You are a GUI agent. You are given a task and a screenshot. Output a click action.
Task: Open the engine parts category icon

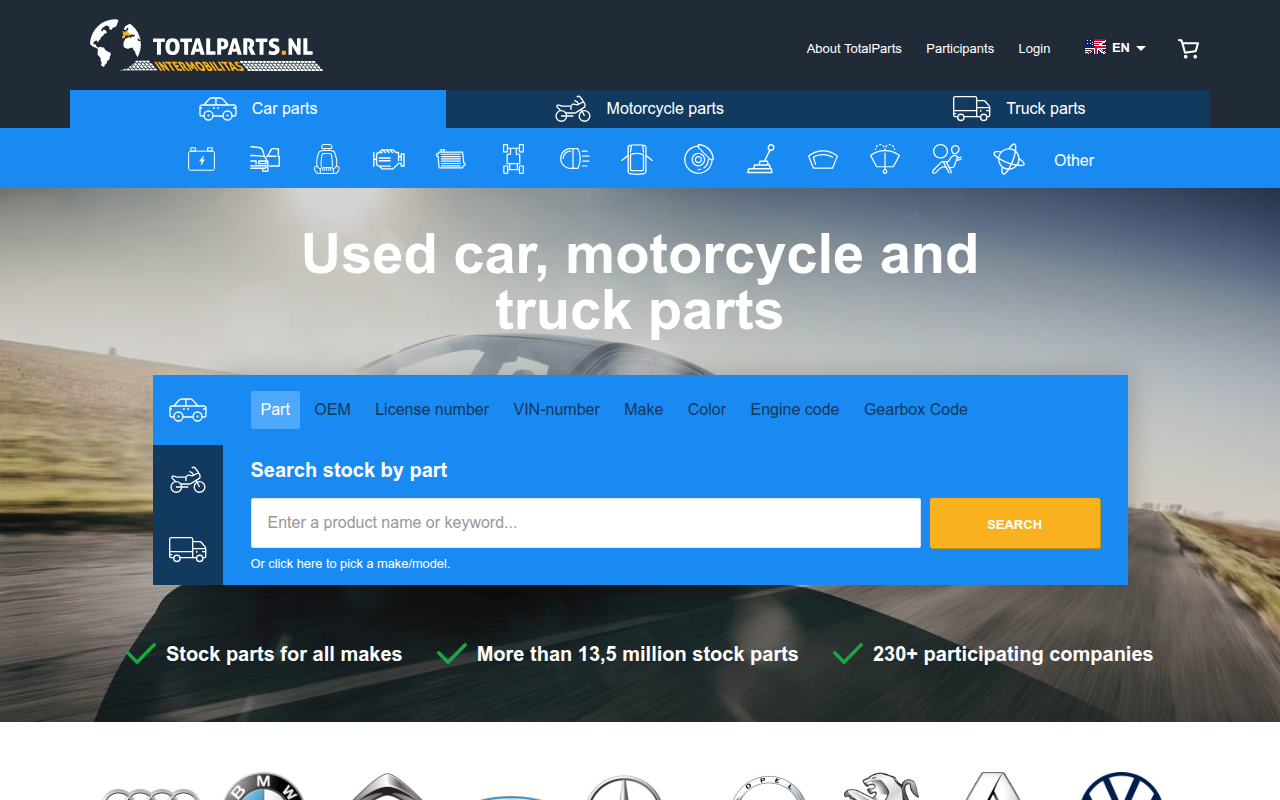click(389, 159)
